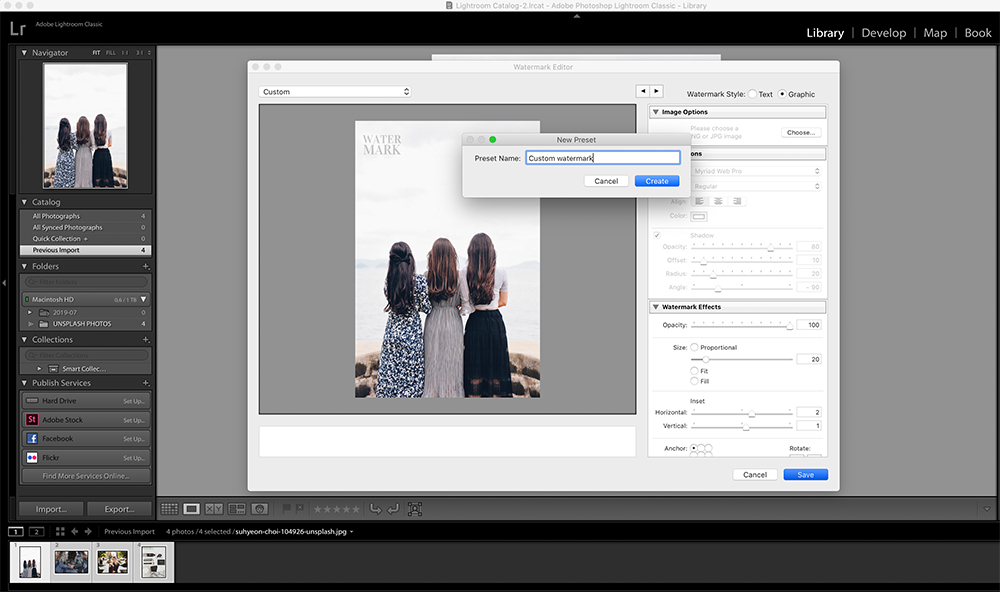Collapse the Watermark Effects section
The width and height of the screenshot is (1000, 592).
point(655,306)
